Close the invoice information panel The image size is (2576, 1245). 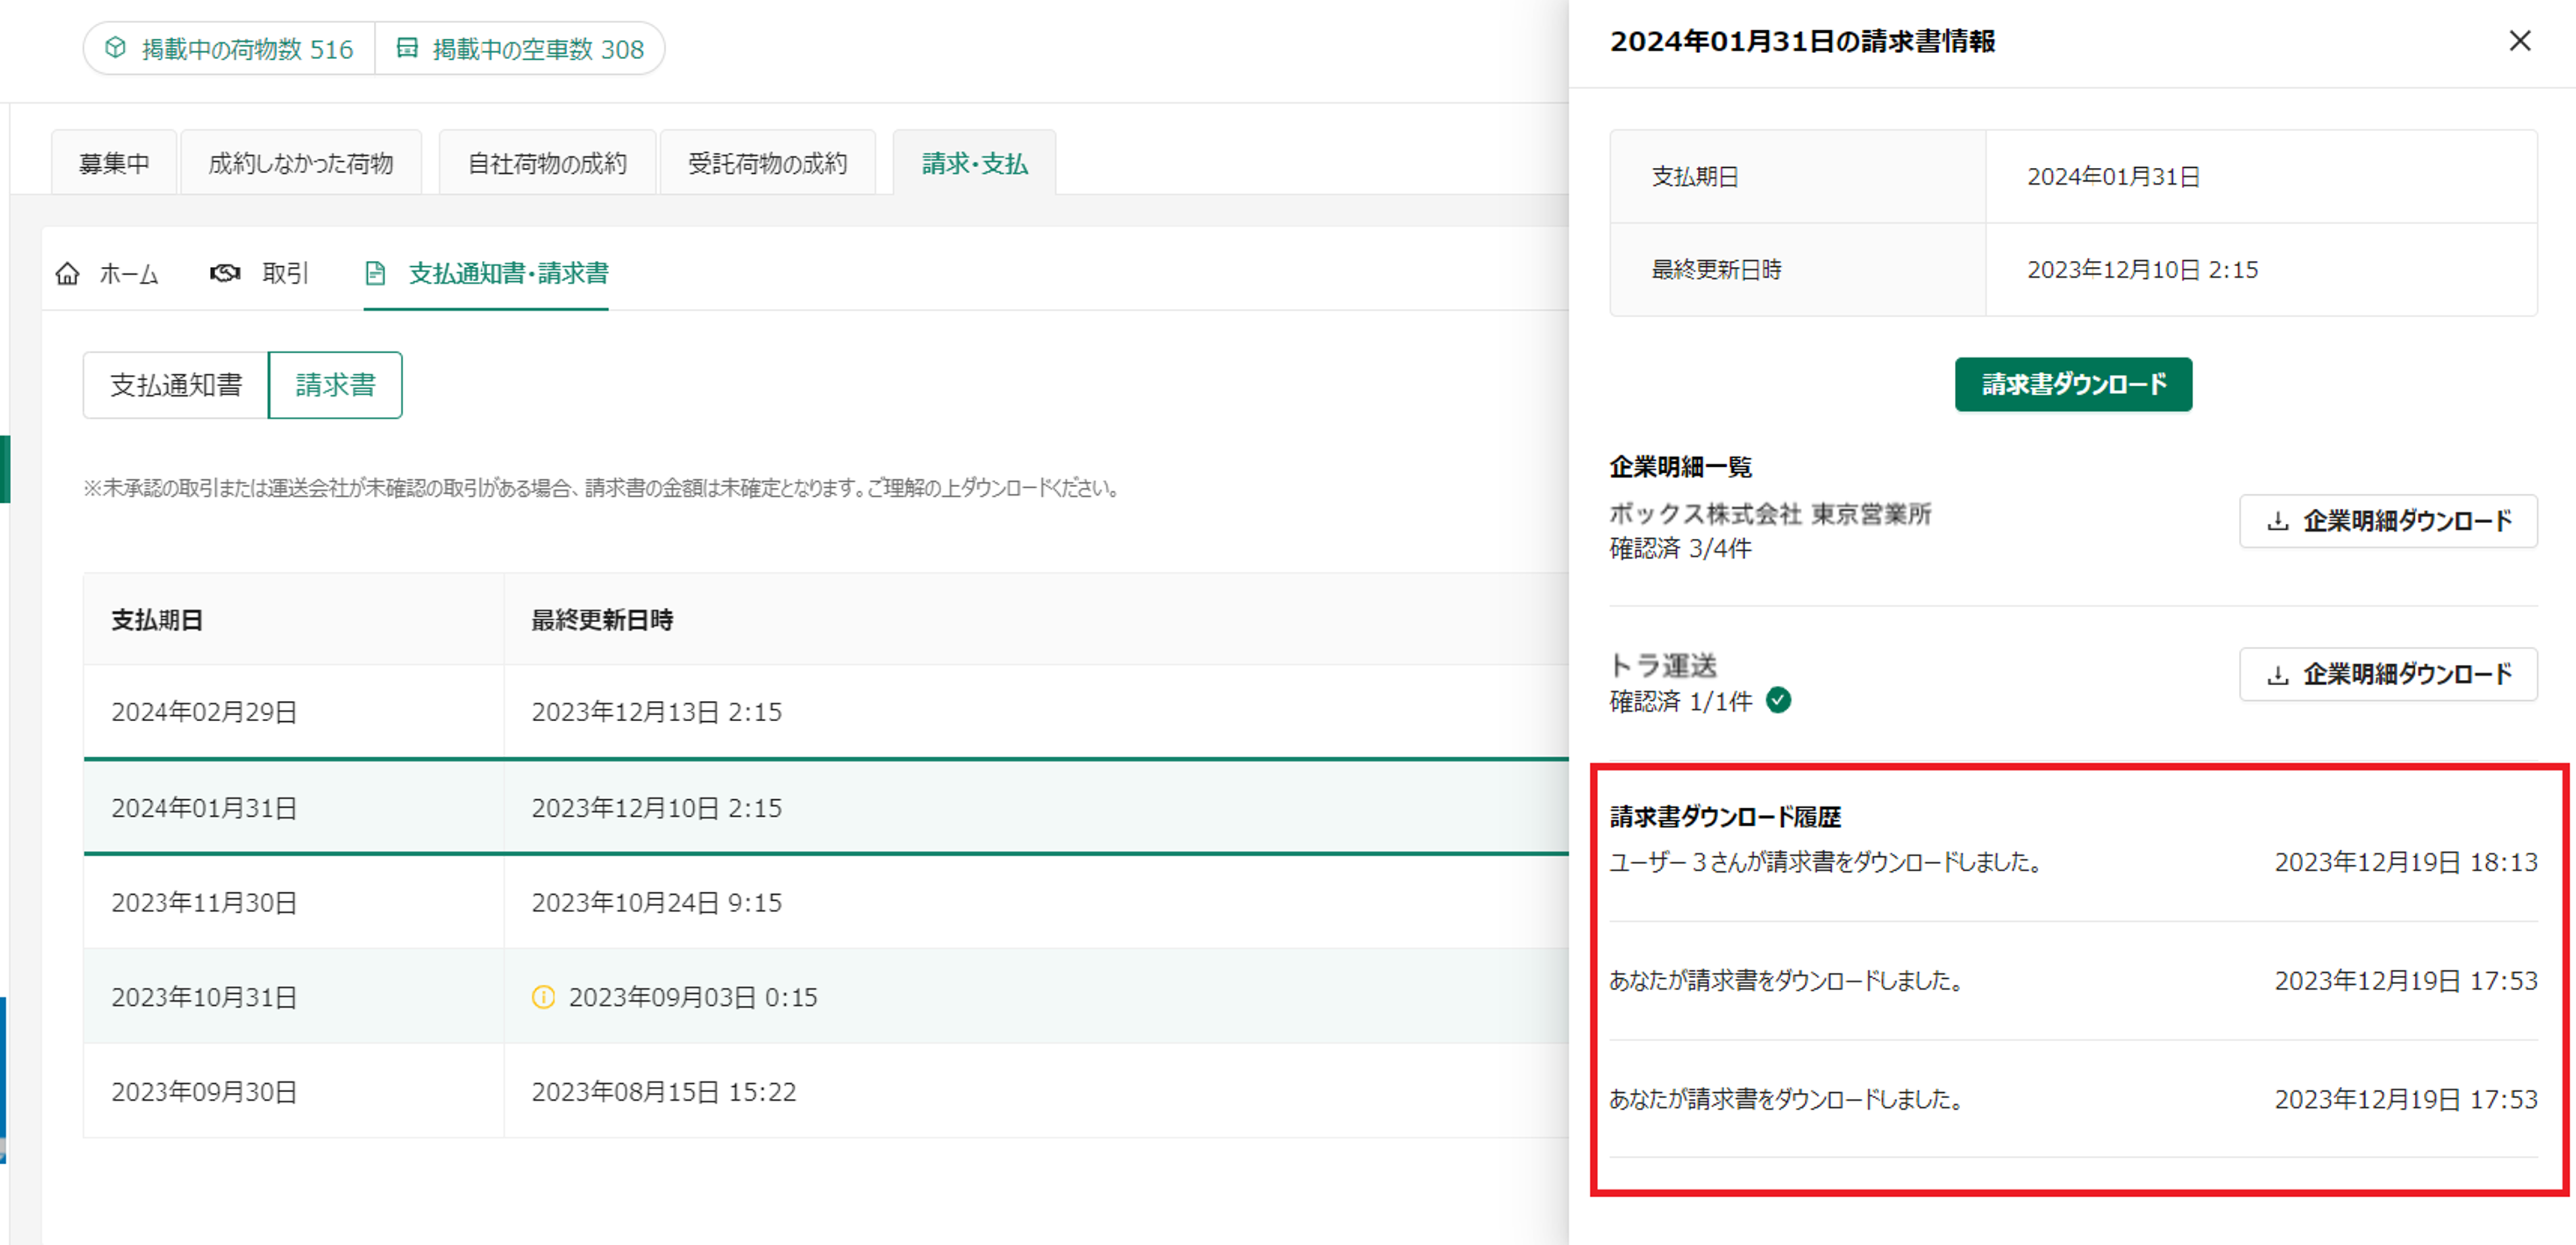point(2519,41)
